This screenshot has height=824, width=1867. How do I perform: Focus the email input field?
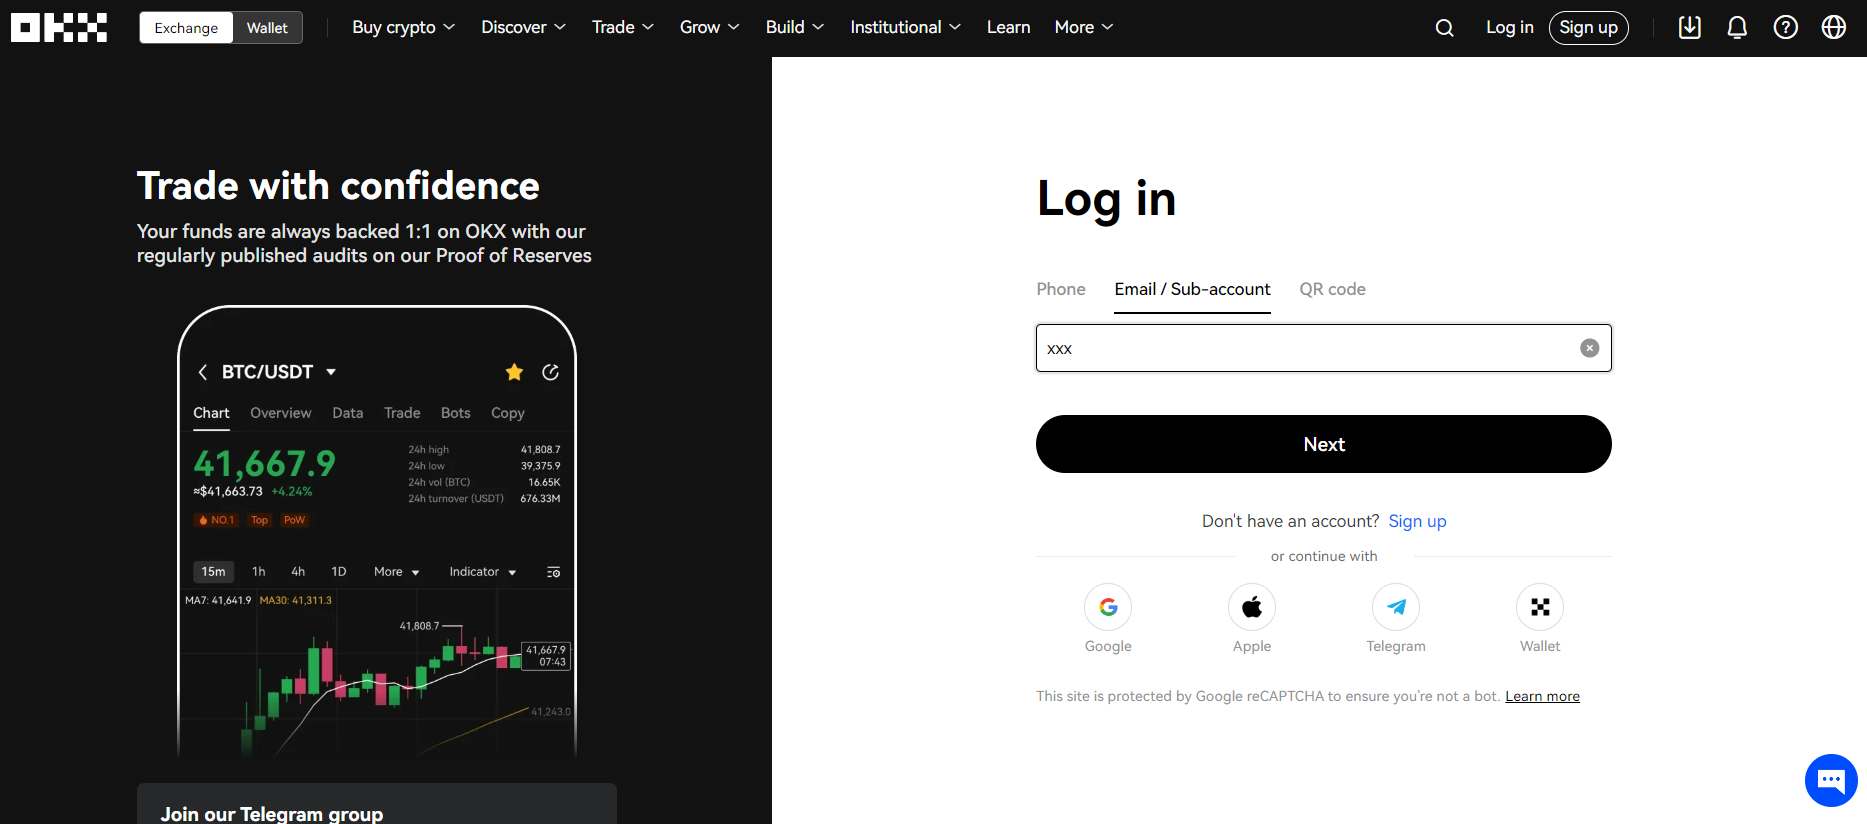[1324, 348]
